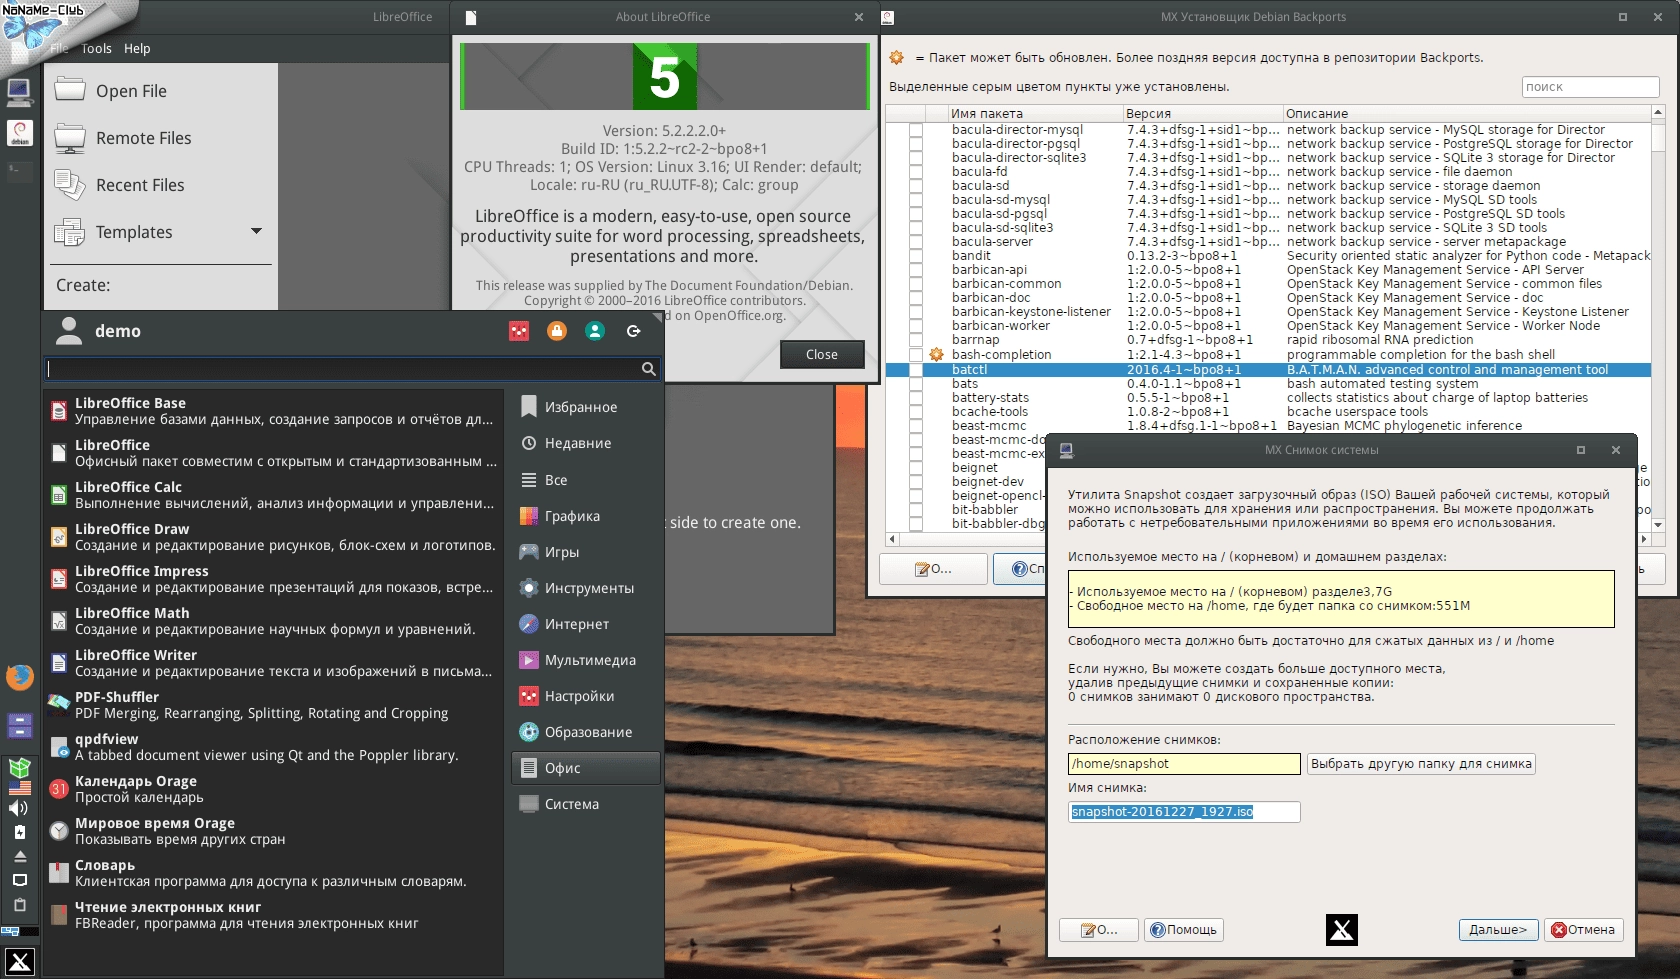Click the поиск search field in installer
The width and height of the screenshot is (1680, 979).
coord(1591,87)
